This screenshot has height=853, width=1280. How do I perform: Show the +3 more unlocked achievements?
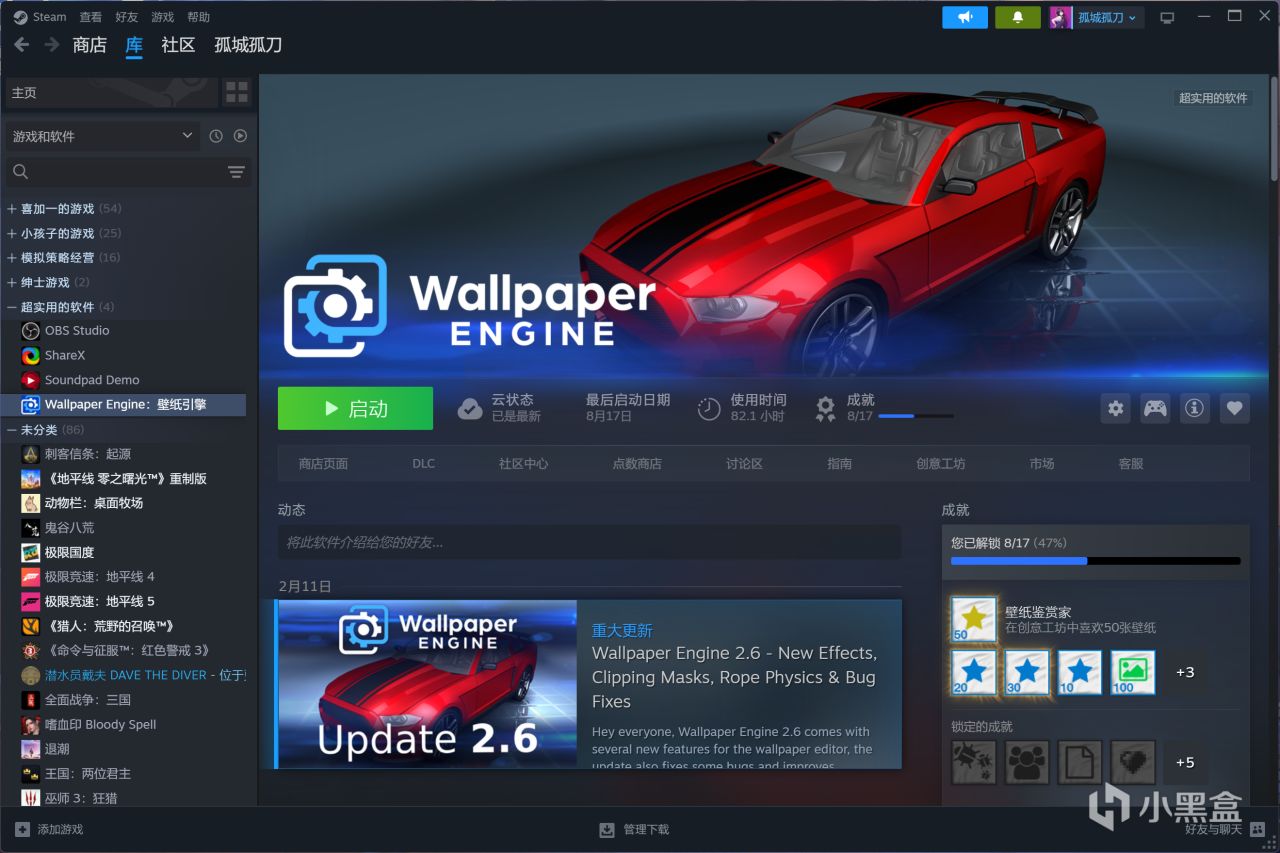(x=1185, y=672)
